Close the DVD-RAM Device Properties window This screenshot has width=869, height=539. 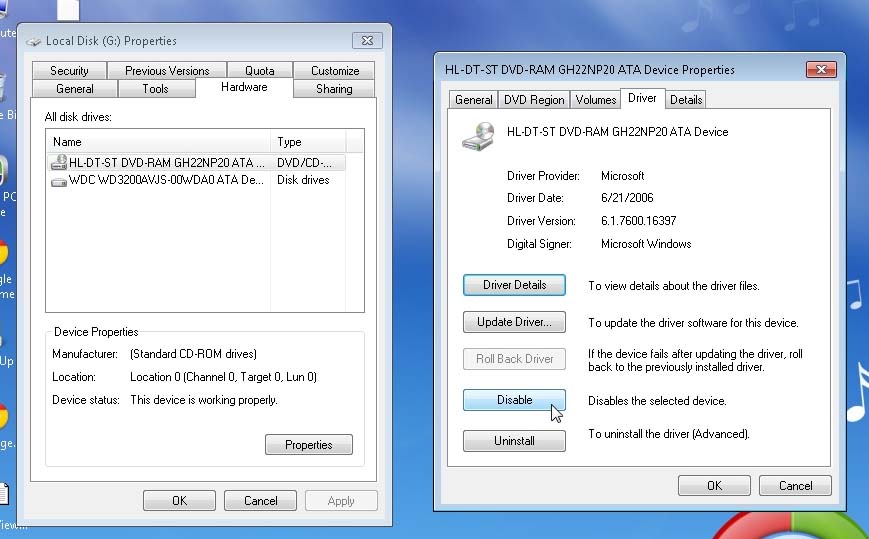pyautogui.click(x=821, y=69)
